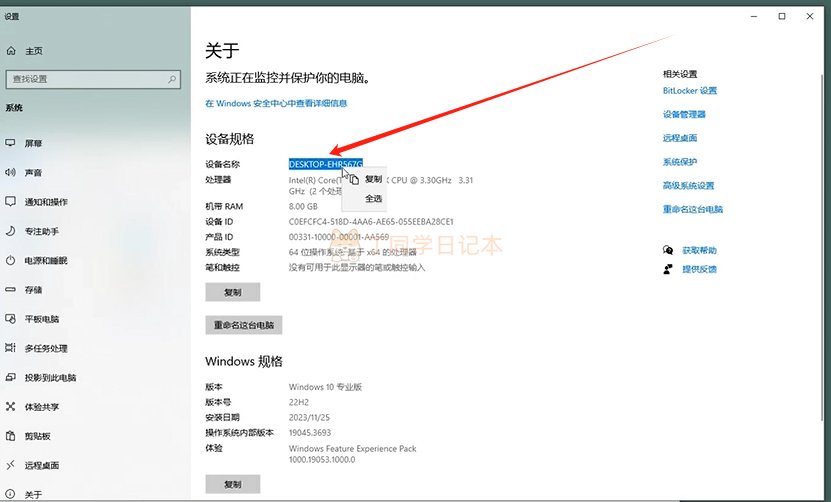Open the 高级系统设置 link
The image size is (831, 502).
click(x=688, y=186)
